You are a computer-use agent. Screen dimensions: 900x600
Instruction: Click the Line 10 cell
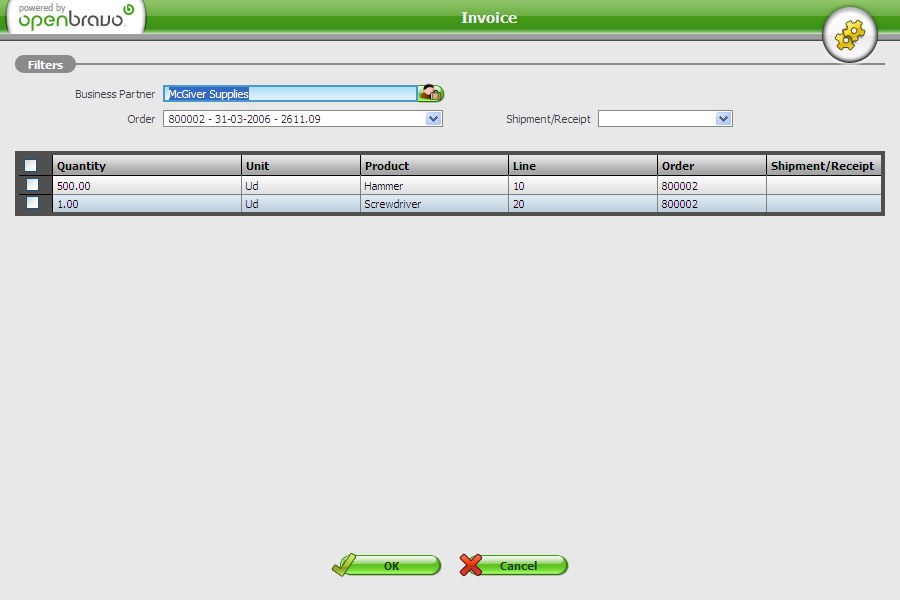coord(583,185)
